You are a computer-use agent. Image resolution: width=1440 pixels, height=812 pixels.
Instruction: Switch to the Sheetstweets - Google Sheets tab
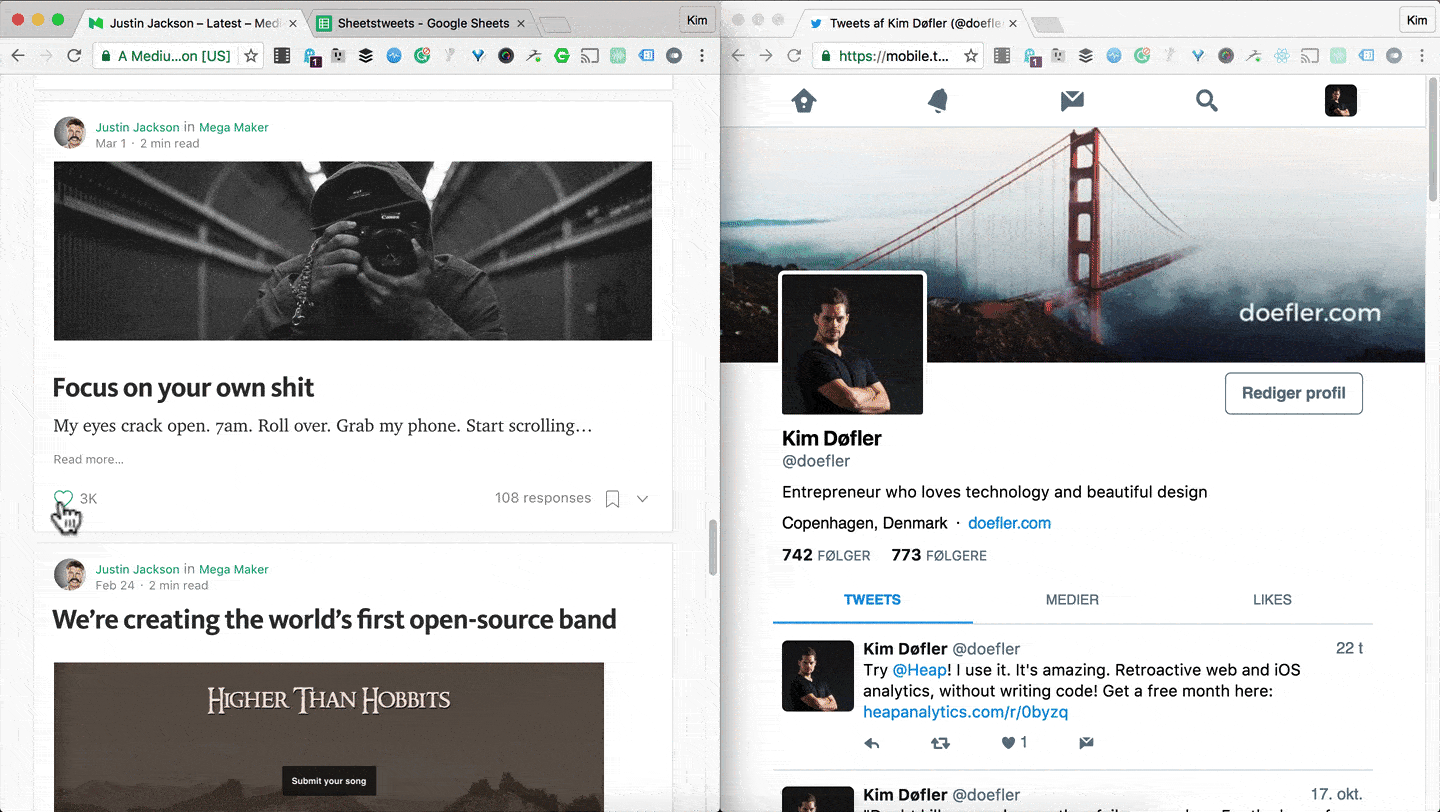click(x=423, y=23)
